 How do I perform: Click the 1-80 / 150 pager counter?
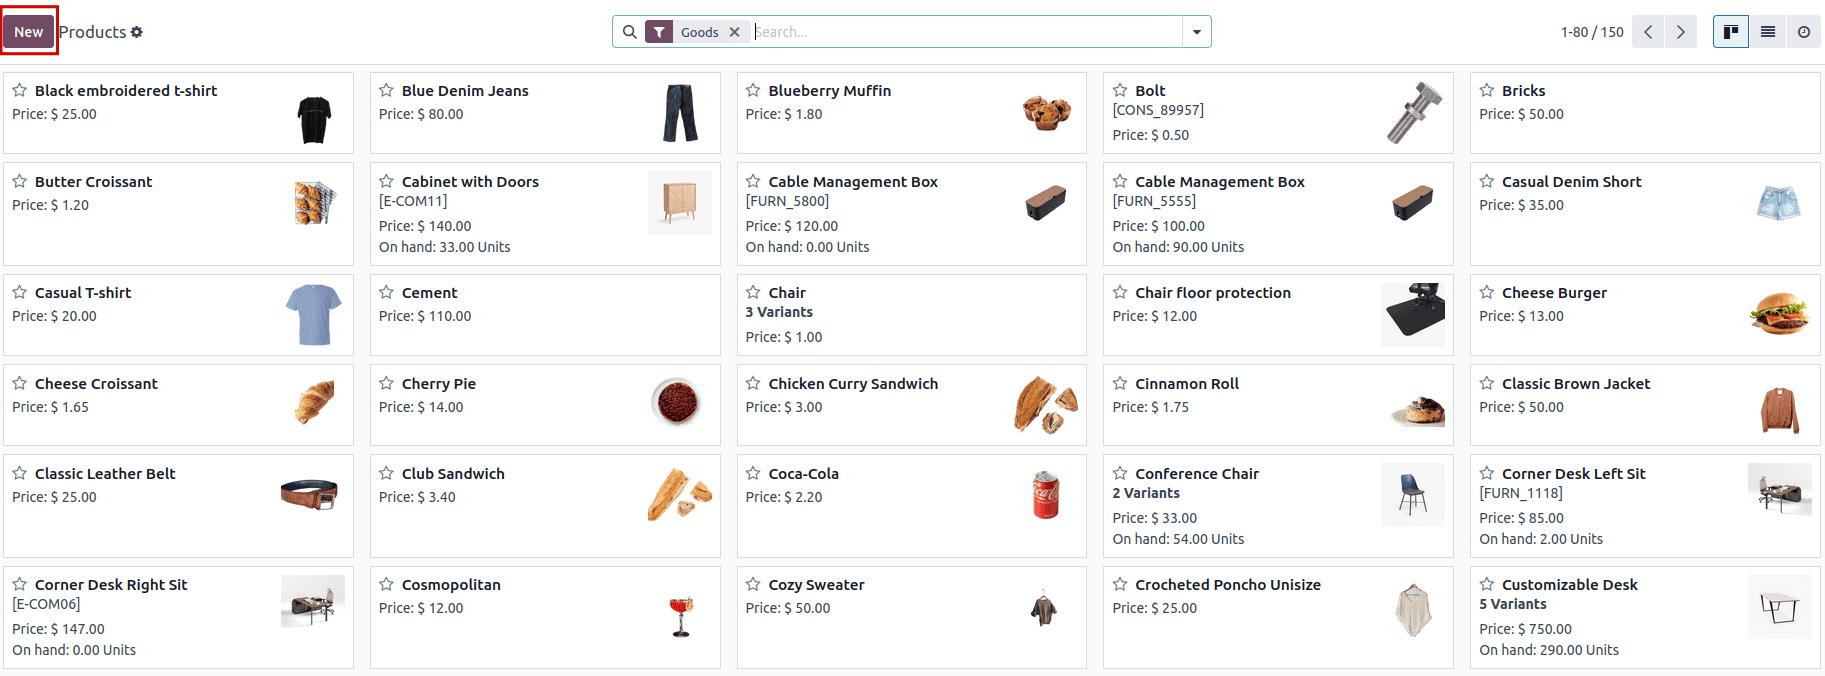click(x=1592, y=32)
